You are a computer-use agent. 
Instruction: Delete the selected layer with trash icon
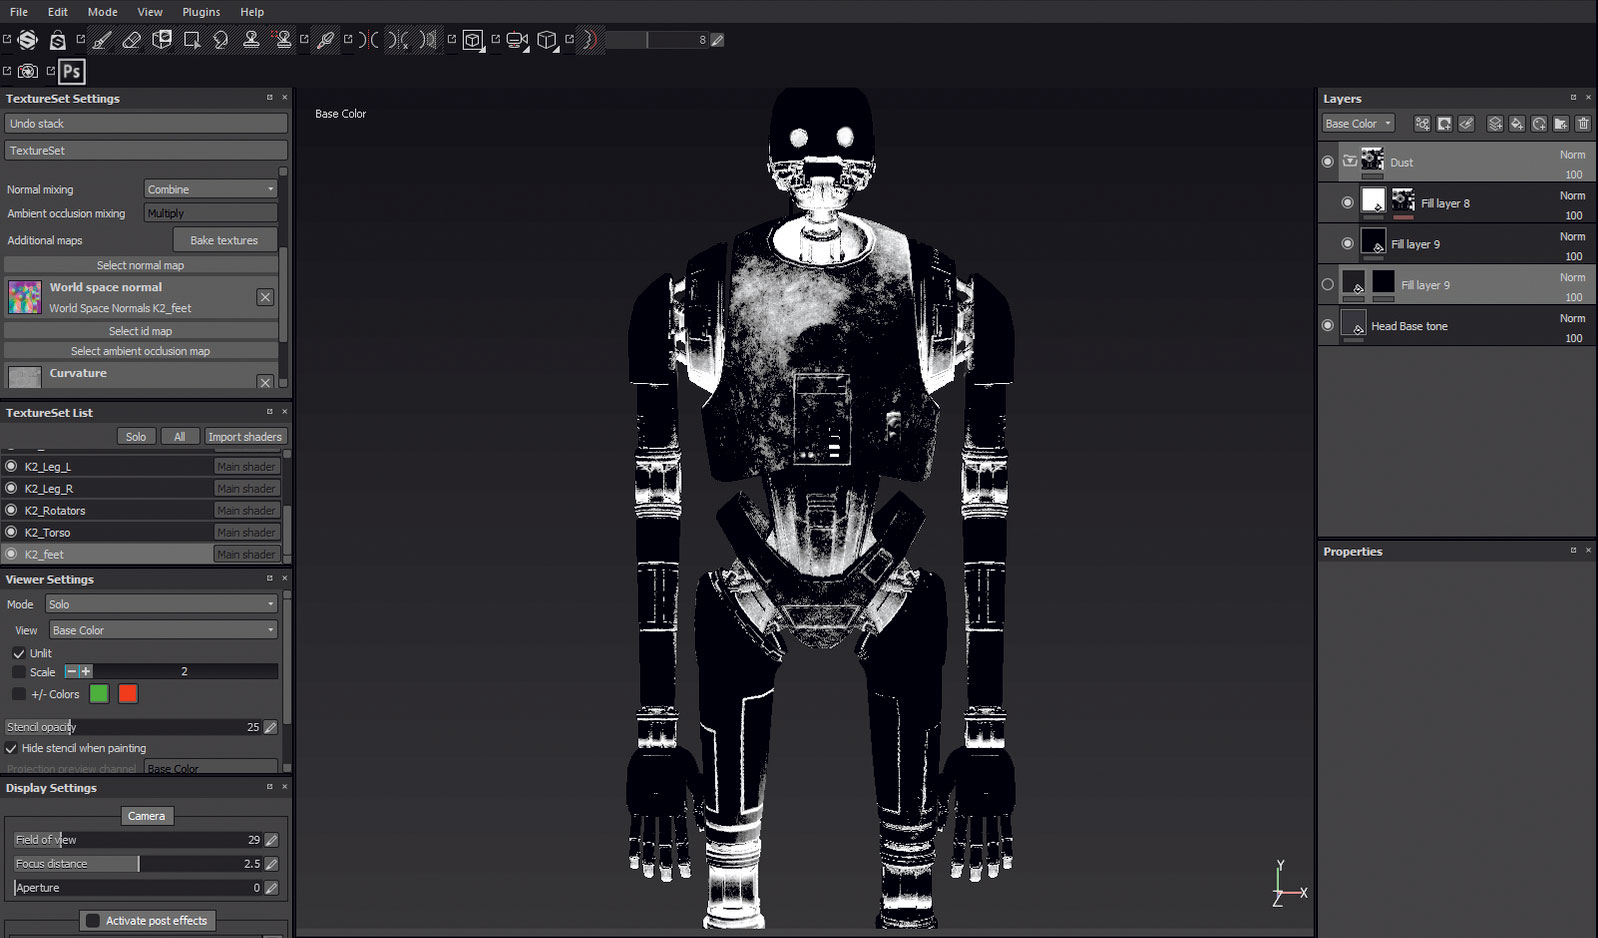coord(1583,124)
